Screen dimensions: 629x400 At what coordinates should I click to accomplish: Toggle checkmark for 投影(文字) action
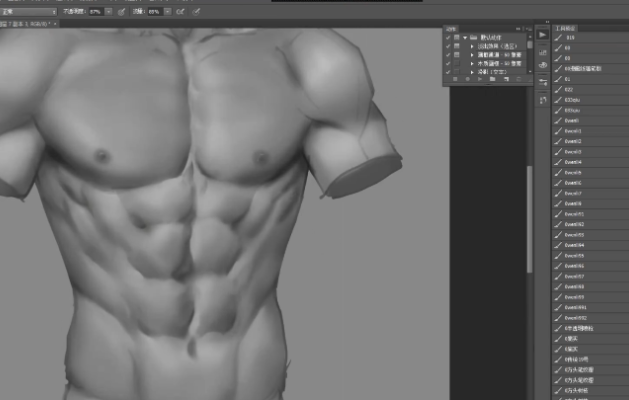448,72
